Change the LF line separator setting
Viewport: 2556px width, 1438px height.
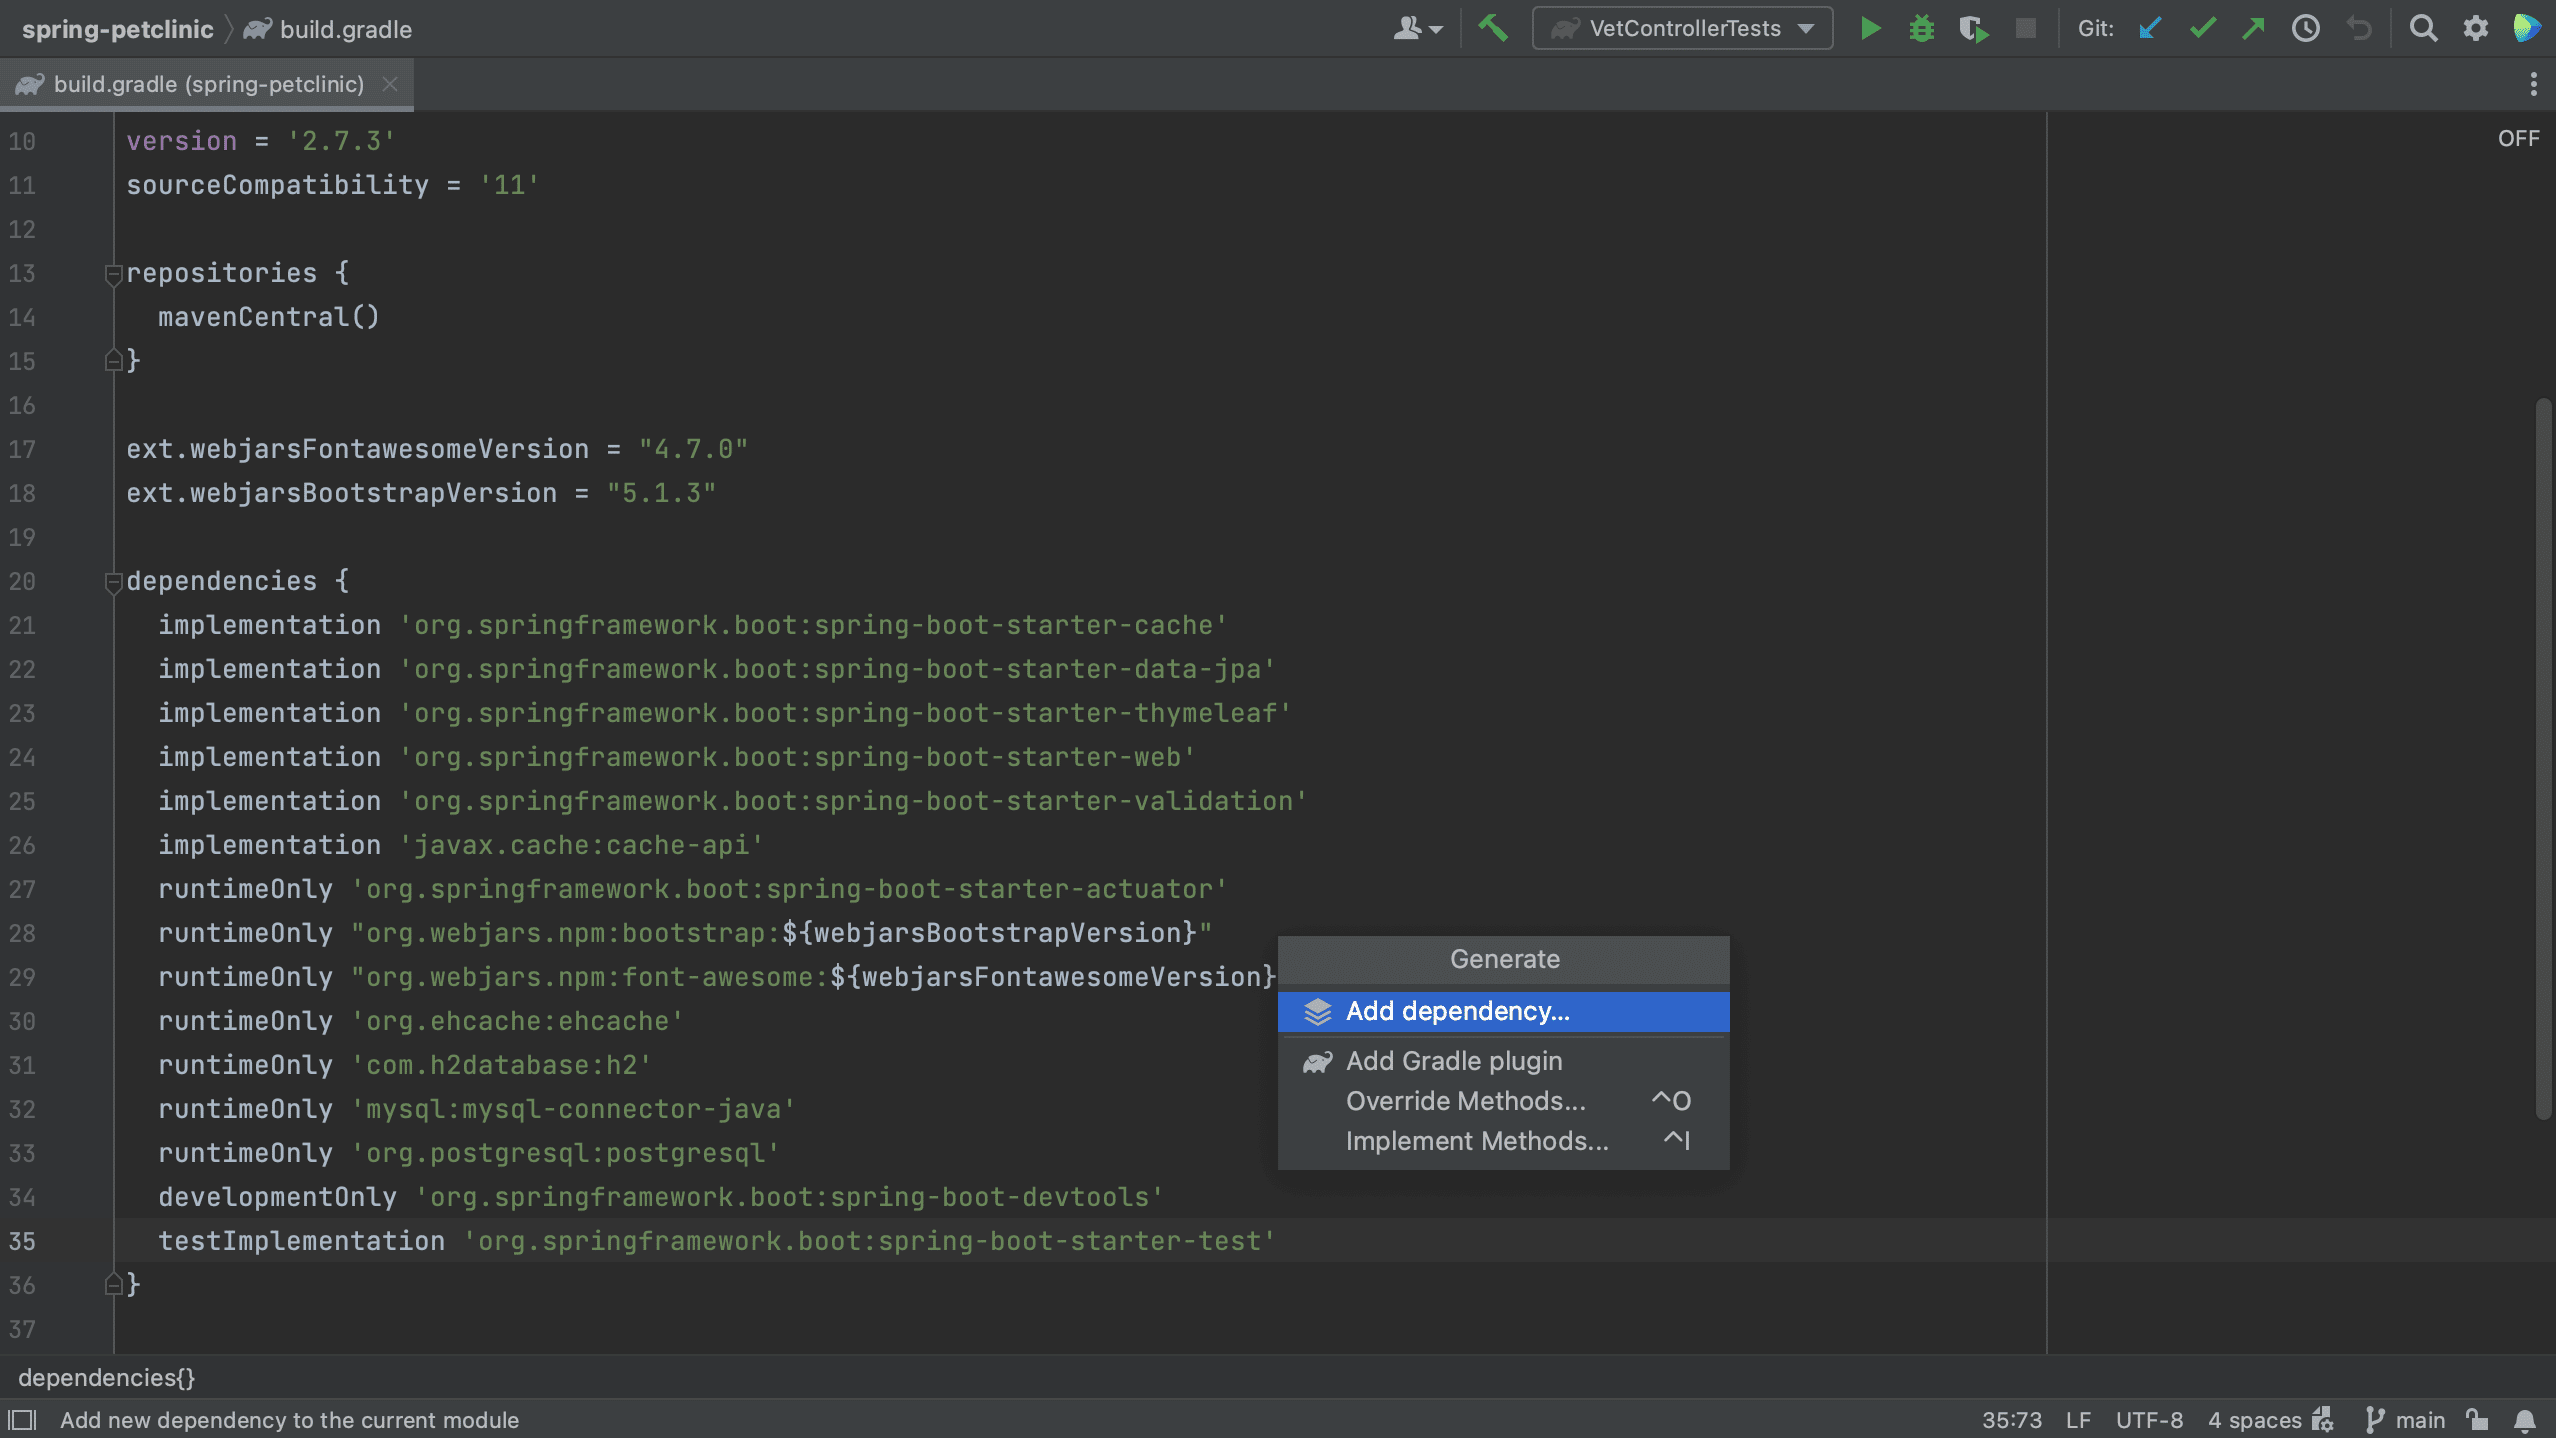coord(2078,1420)
